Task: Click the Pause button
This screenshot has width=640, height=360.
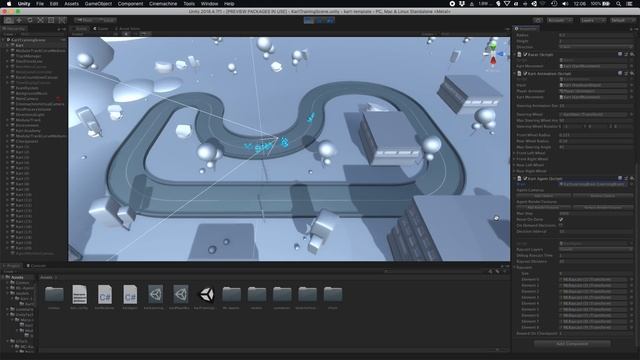Action: 320,20
